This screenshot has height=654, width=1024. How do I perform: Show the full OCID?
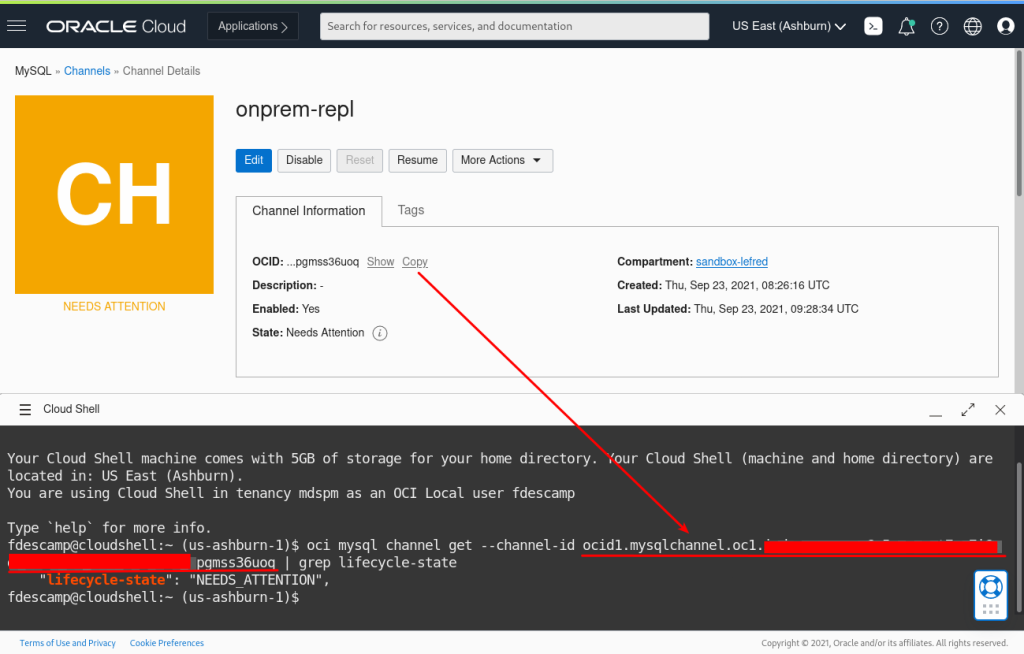pos(380,262)
